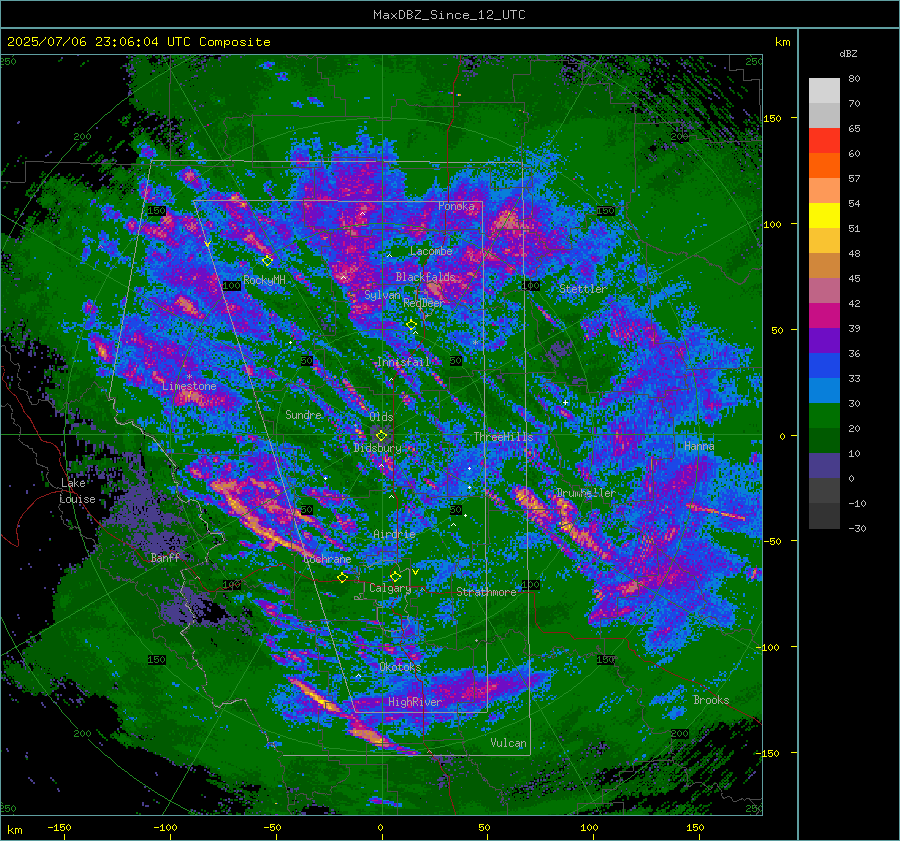The height and width of the screenshot is (841, 900).
Task: Click the Lake Louise label
Action: tap(77, 491)
